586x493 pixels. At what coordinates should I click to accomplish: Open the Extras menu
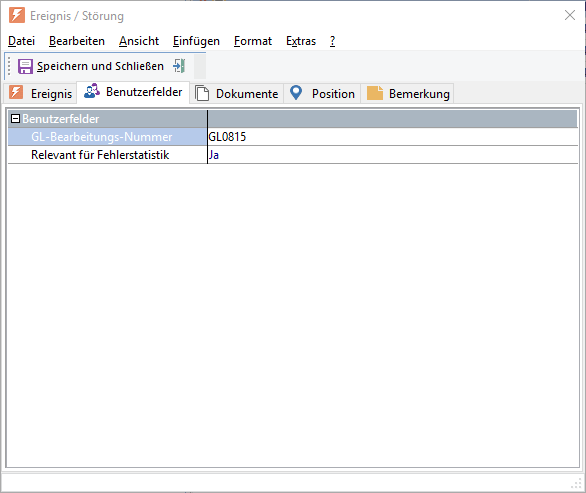[x=301, y=41]
